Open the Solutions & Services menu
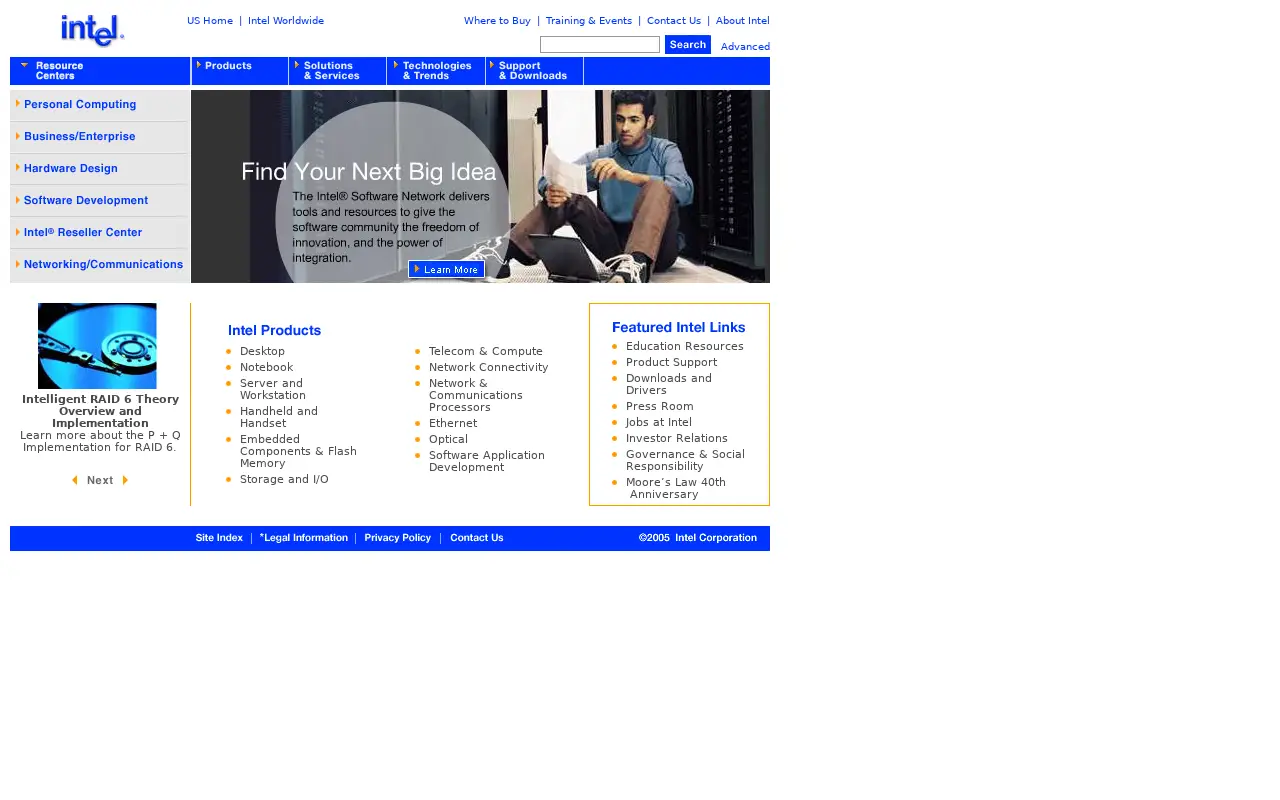This screenshot has width=1280, height=800. point(338,71)
